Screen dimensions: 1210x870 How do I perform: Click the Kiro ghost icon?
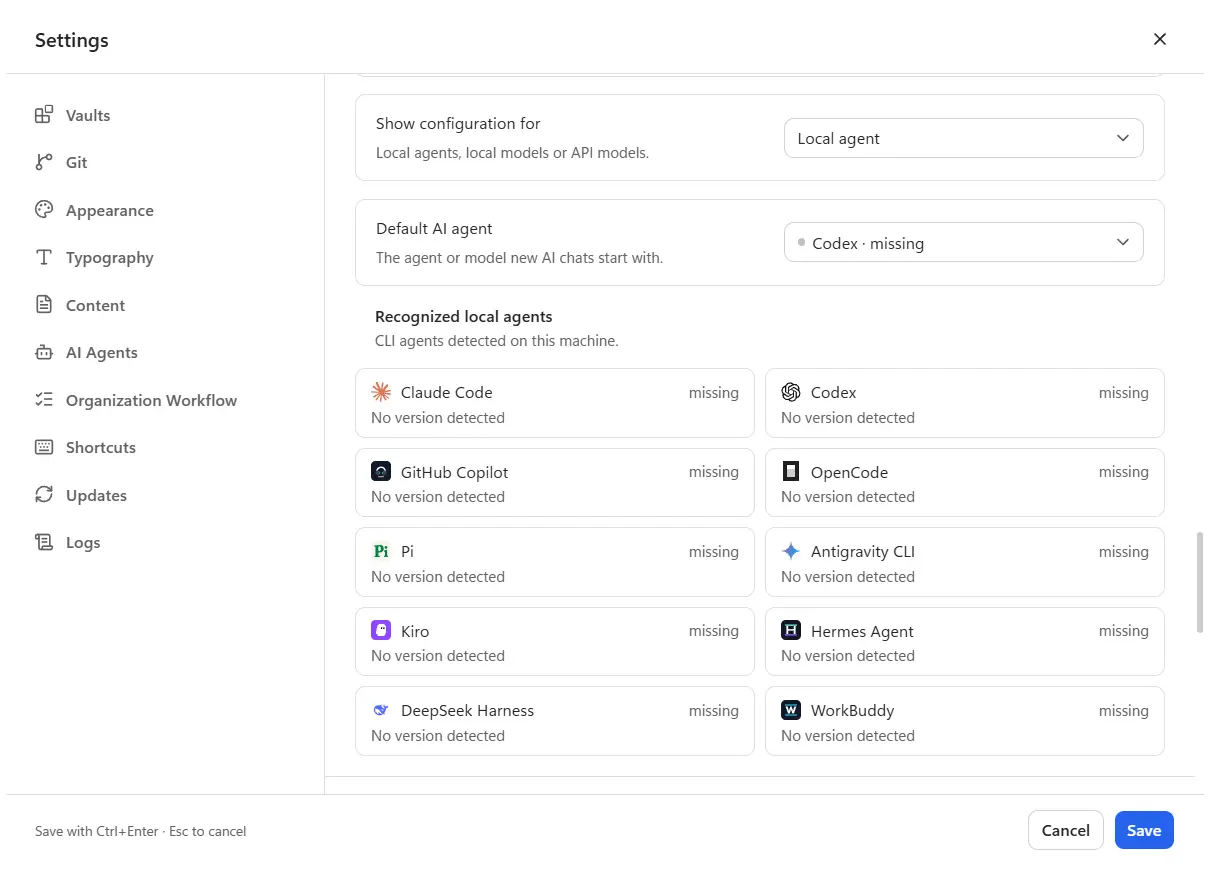[x=381, y=631]
